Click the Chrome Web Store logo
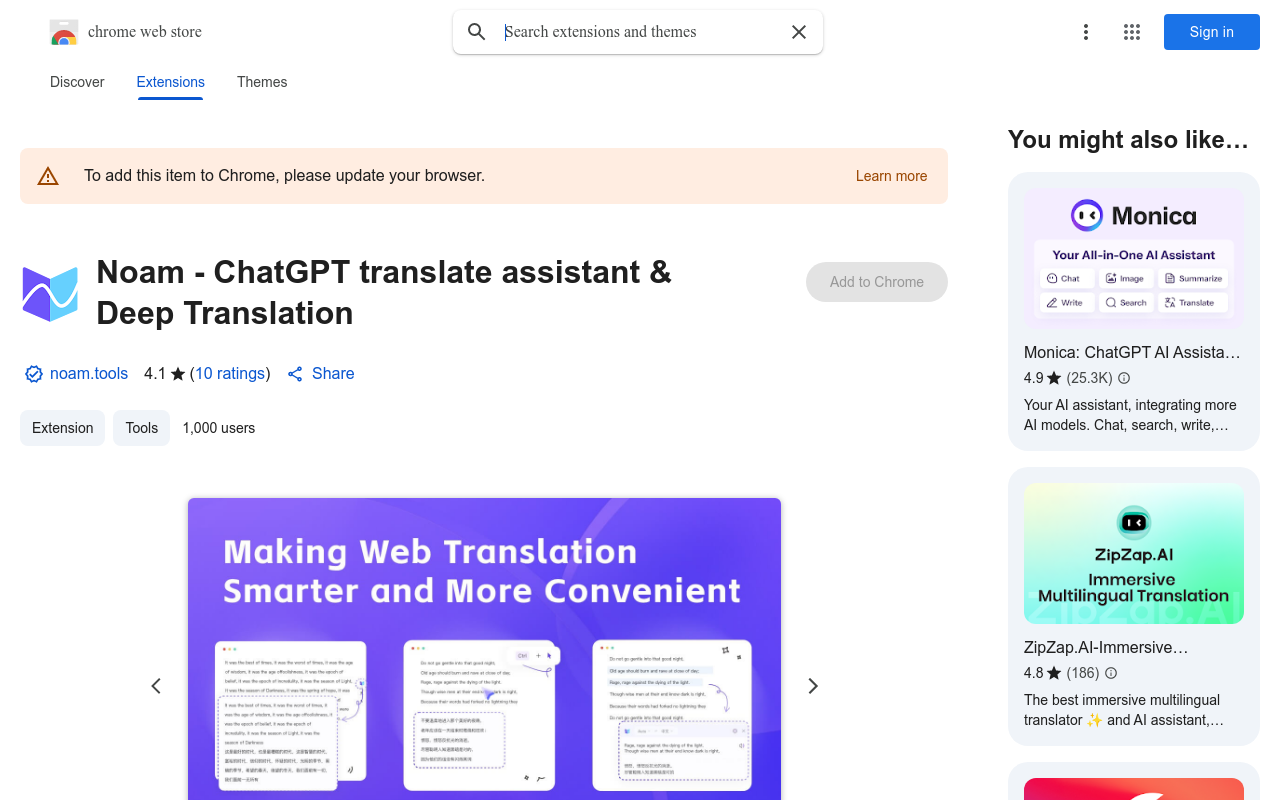The height and width of the screenshot is (800, 1280). [64, 32]
